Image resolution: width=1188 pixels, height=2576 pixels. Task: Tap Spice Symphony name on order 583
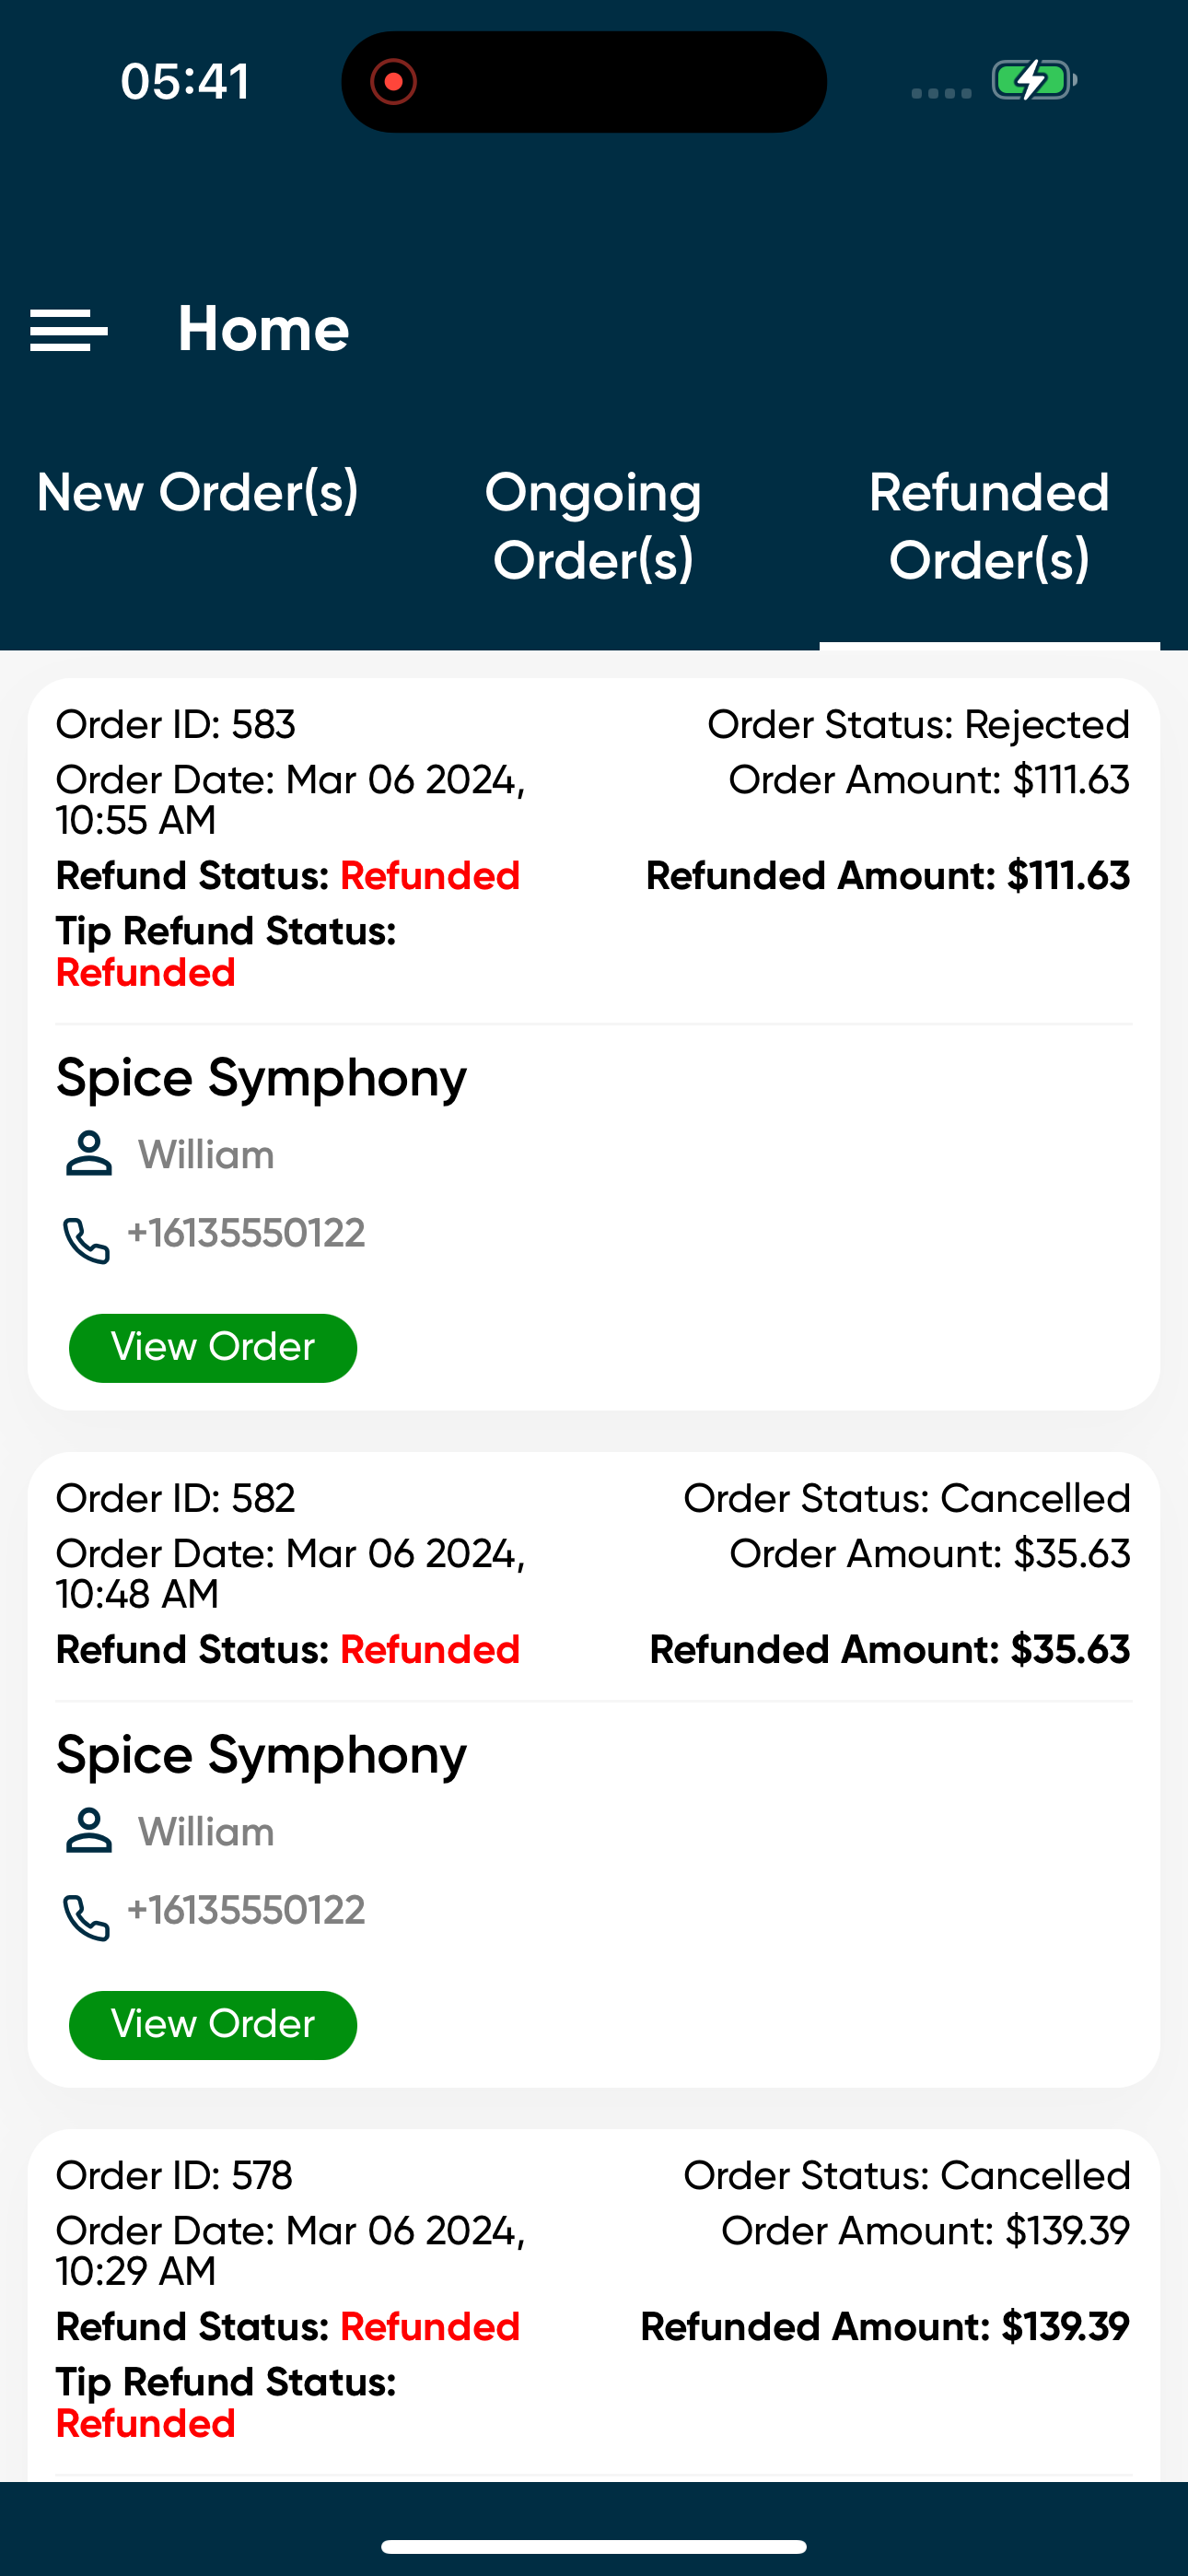(261, 1078)
